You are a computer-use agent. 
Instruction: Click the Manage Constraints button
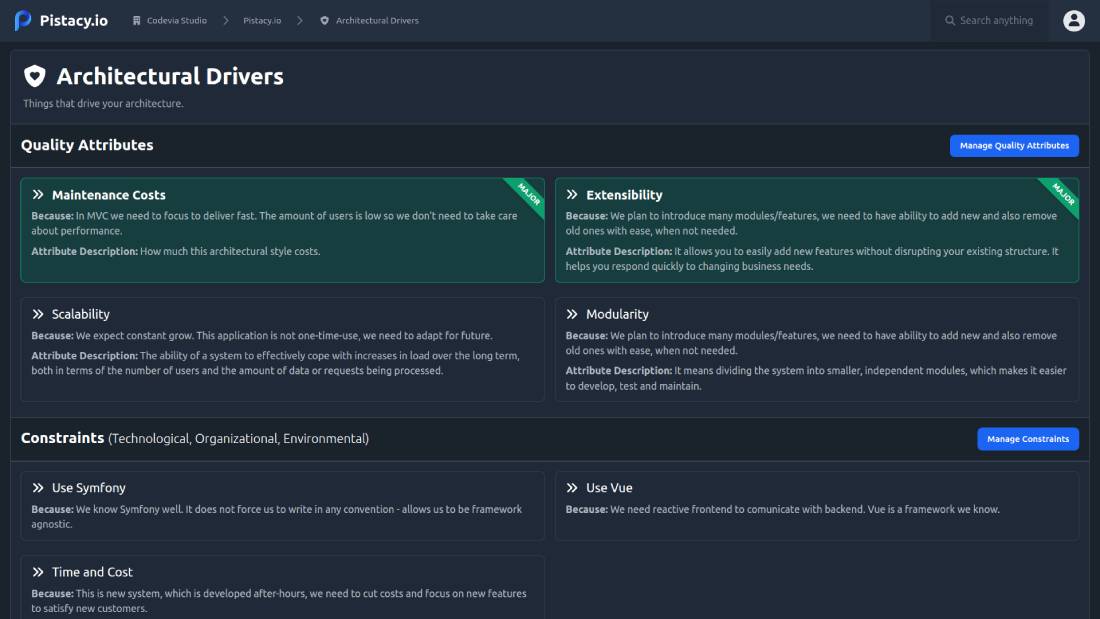[x=1029, y=438]
